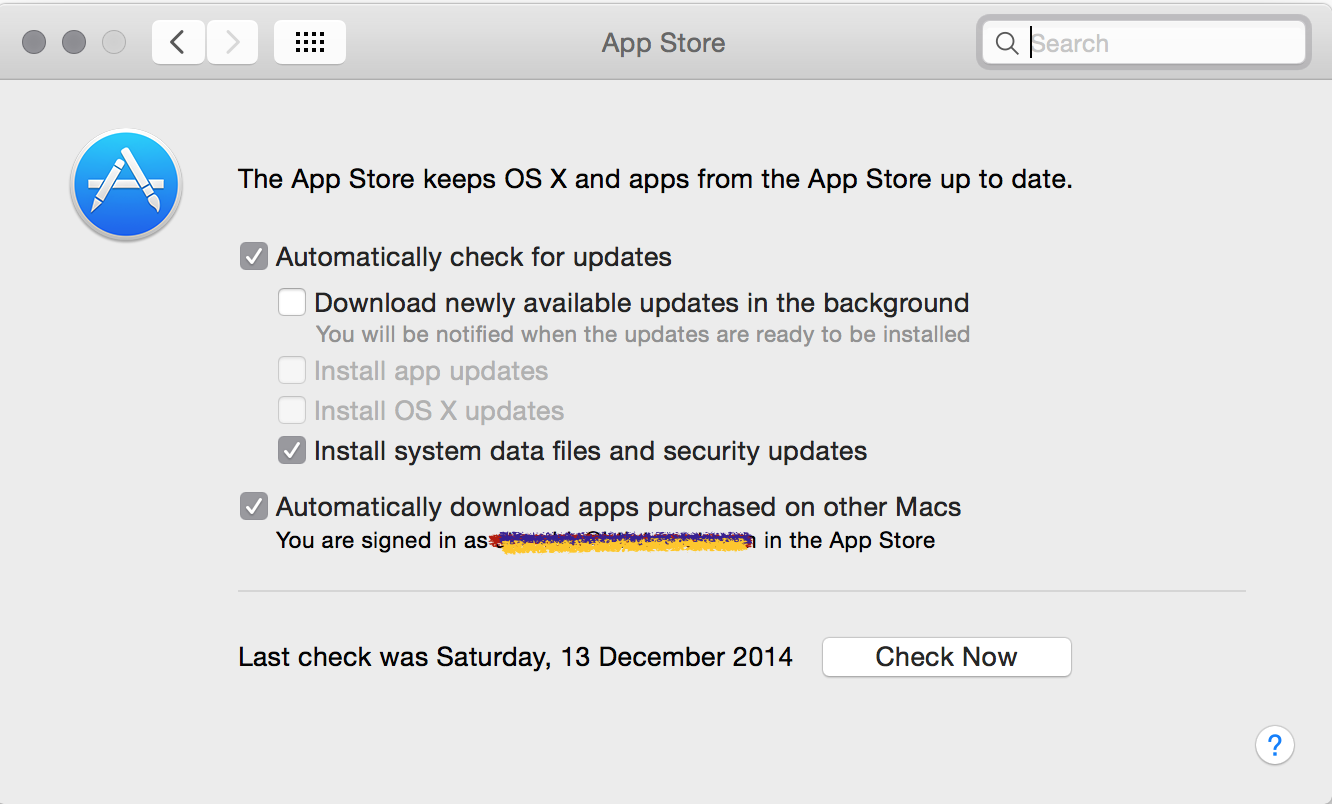Tick the Install app updates checkbox

coord(292,371)
